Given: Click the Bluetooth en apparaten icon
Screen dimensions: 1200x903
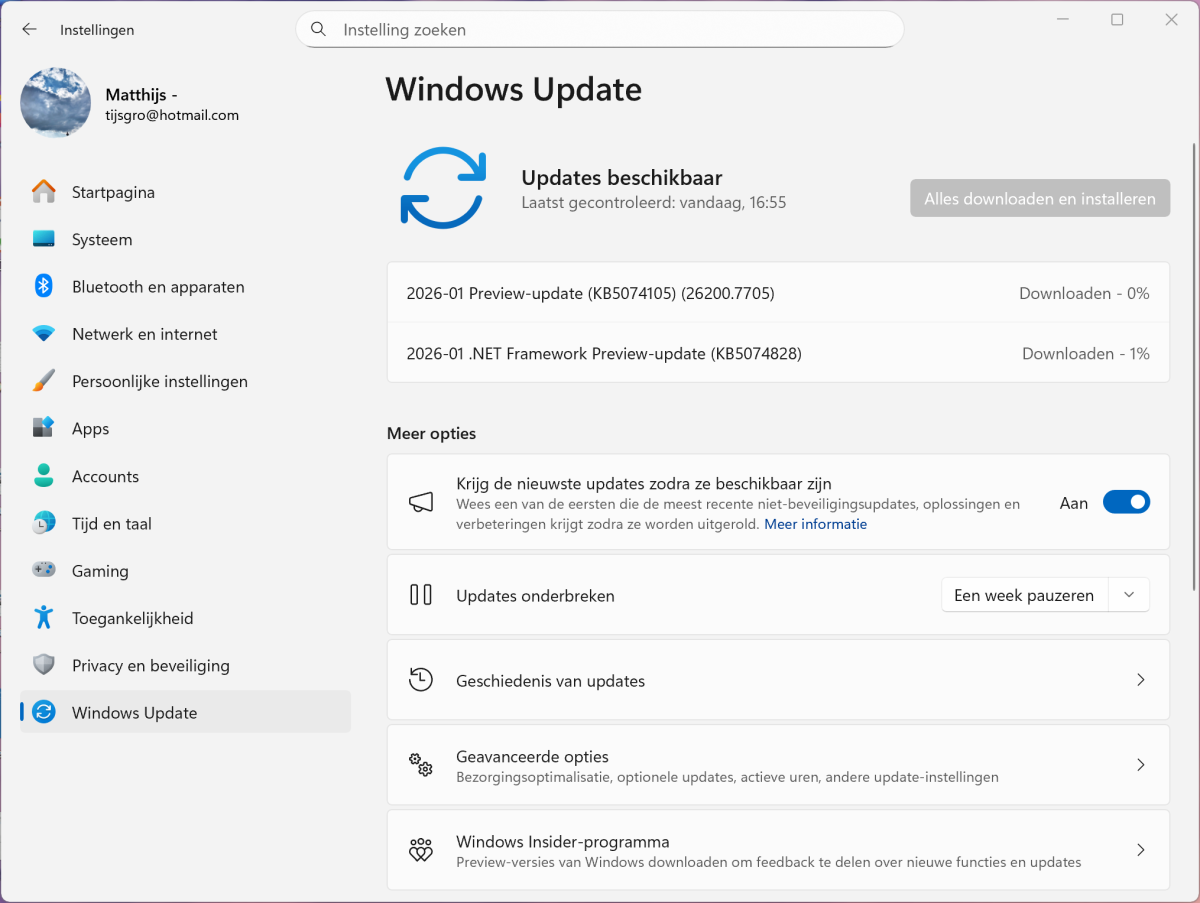Looking at the screenshot, I should pos(43,286).
